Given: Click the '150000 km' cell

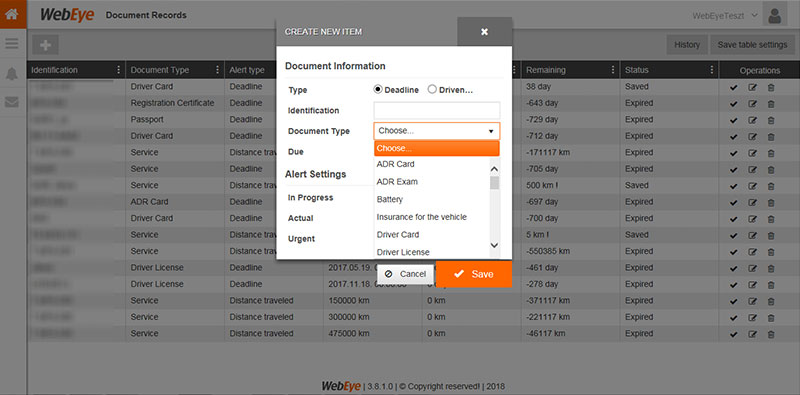Looking at the screenshot, I should pos(350,301).
